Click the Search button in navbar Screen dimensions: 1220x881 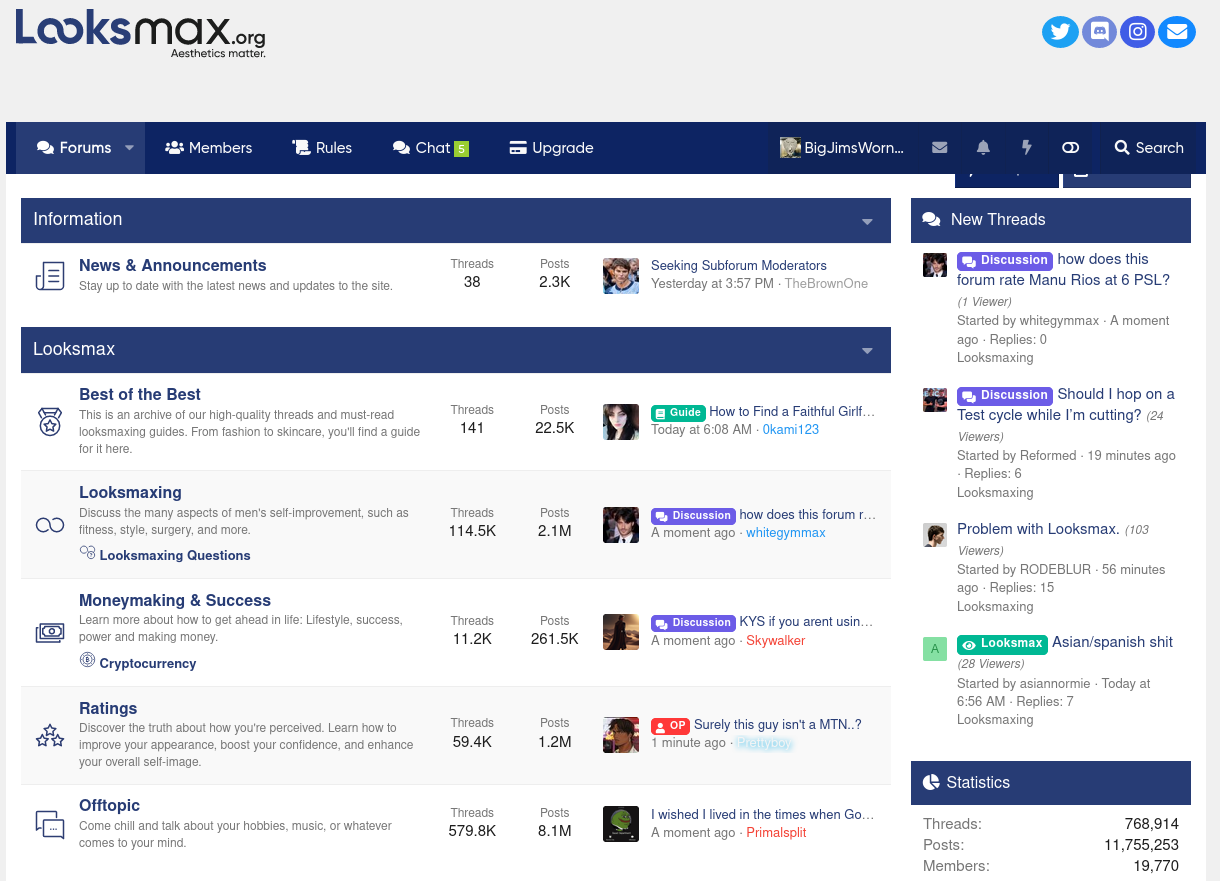(1149, 148)
